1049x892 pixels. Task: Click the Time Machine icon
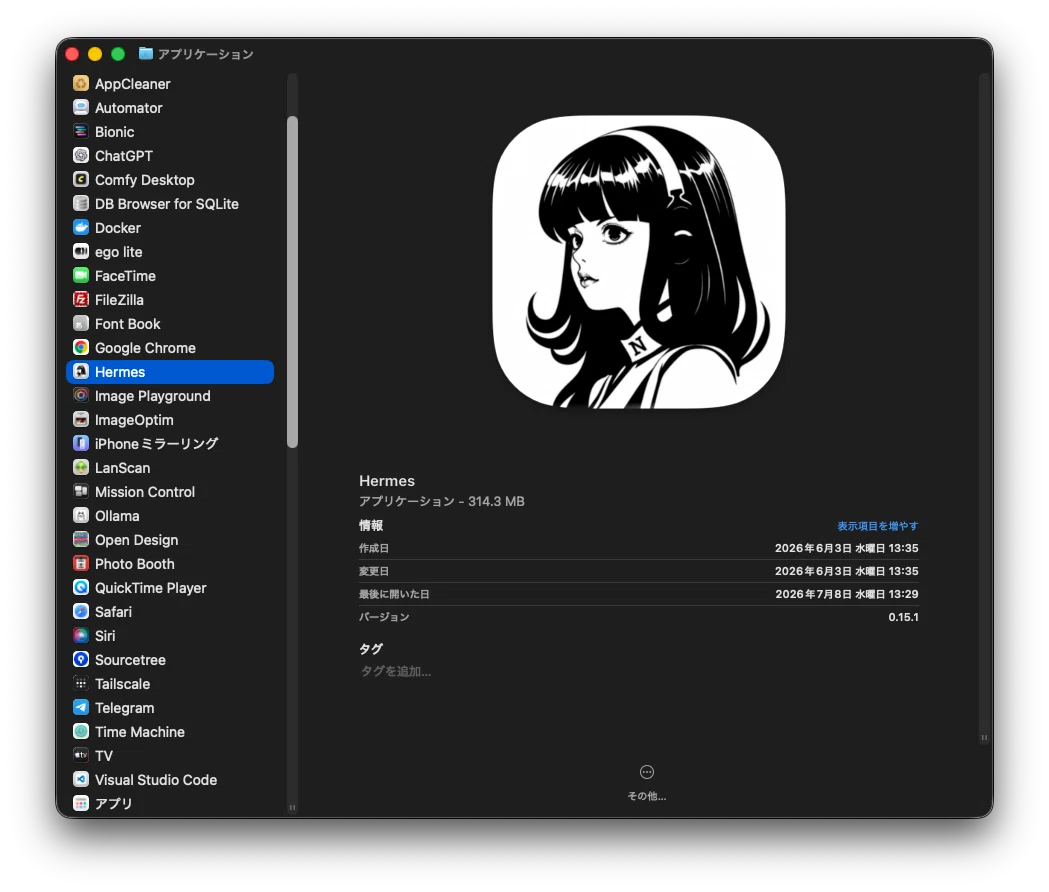pyautogui.click(x=81, y=732)
